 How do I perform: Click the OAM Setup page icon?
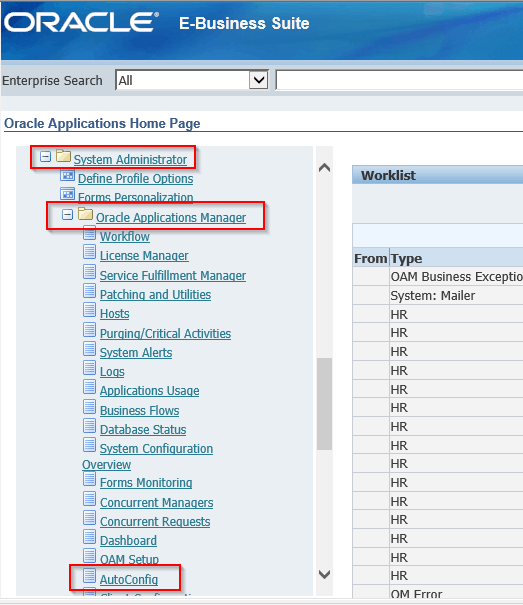(x=90, y=556)
